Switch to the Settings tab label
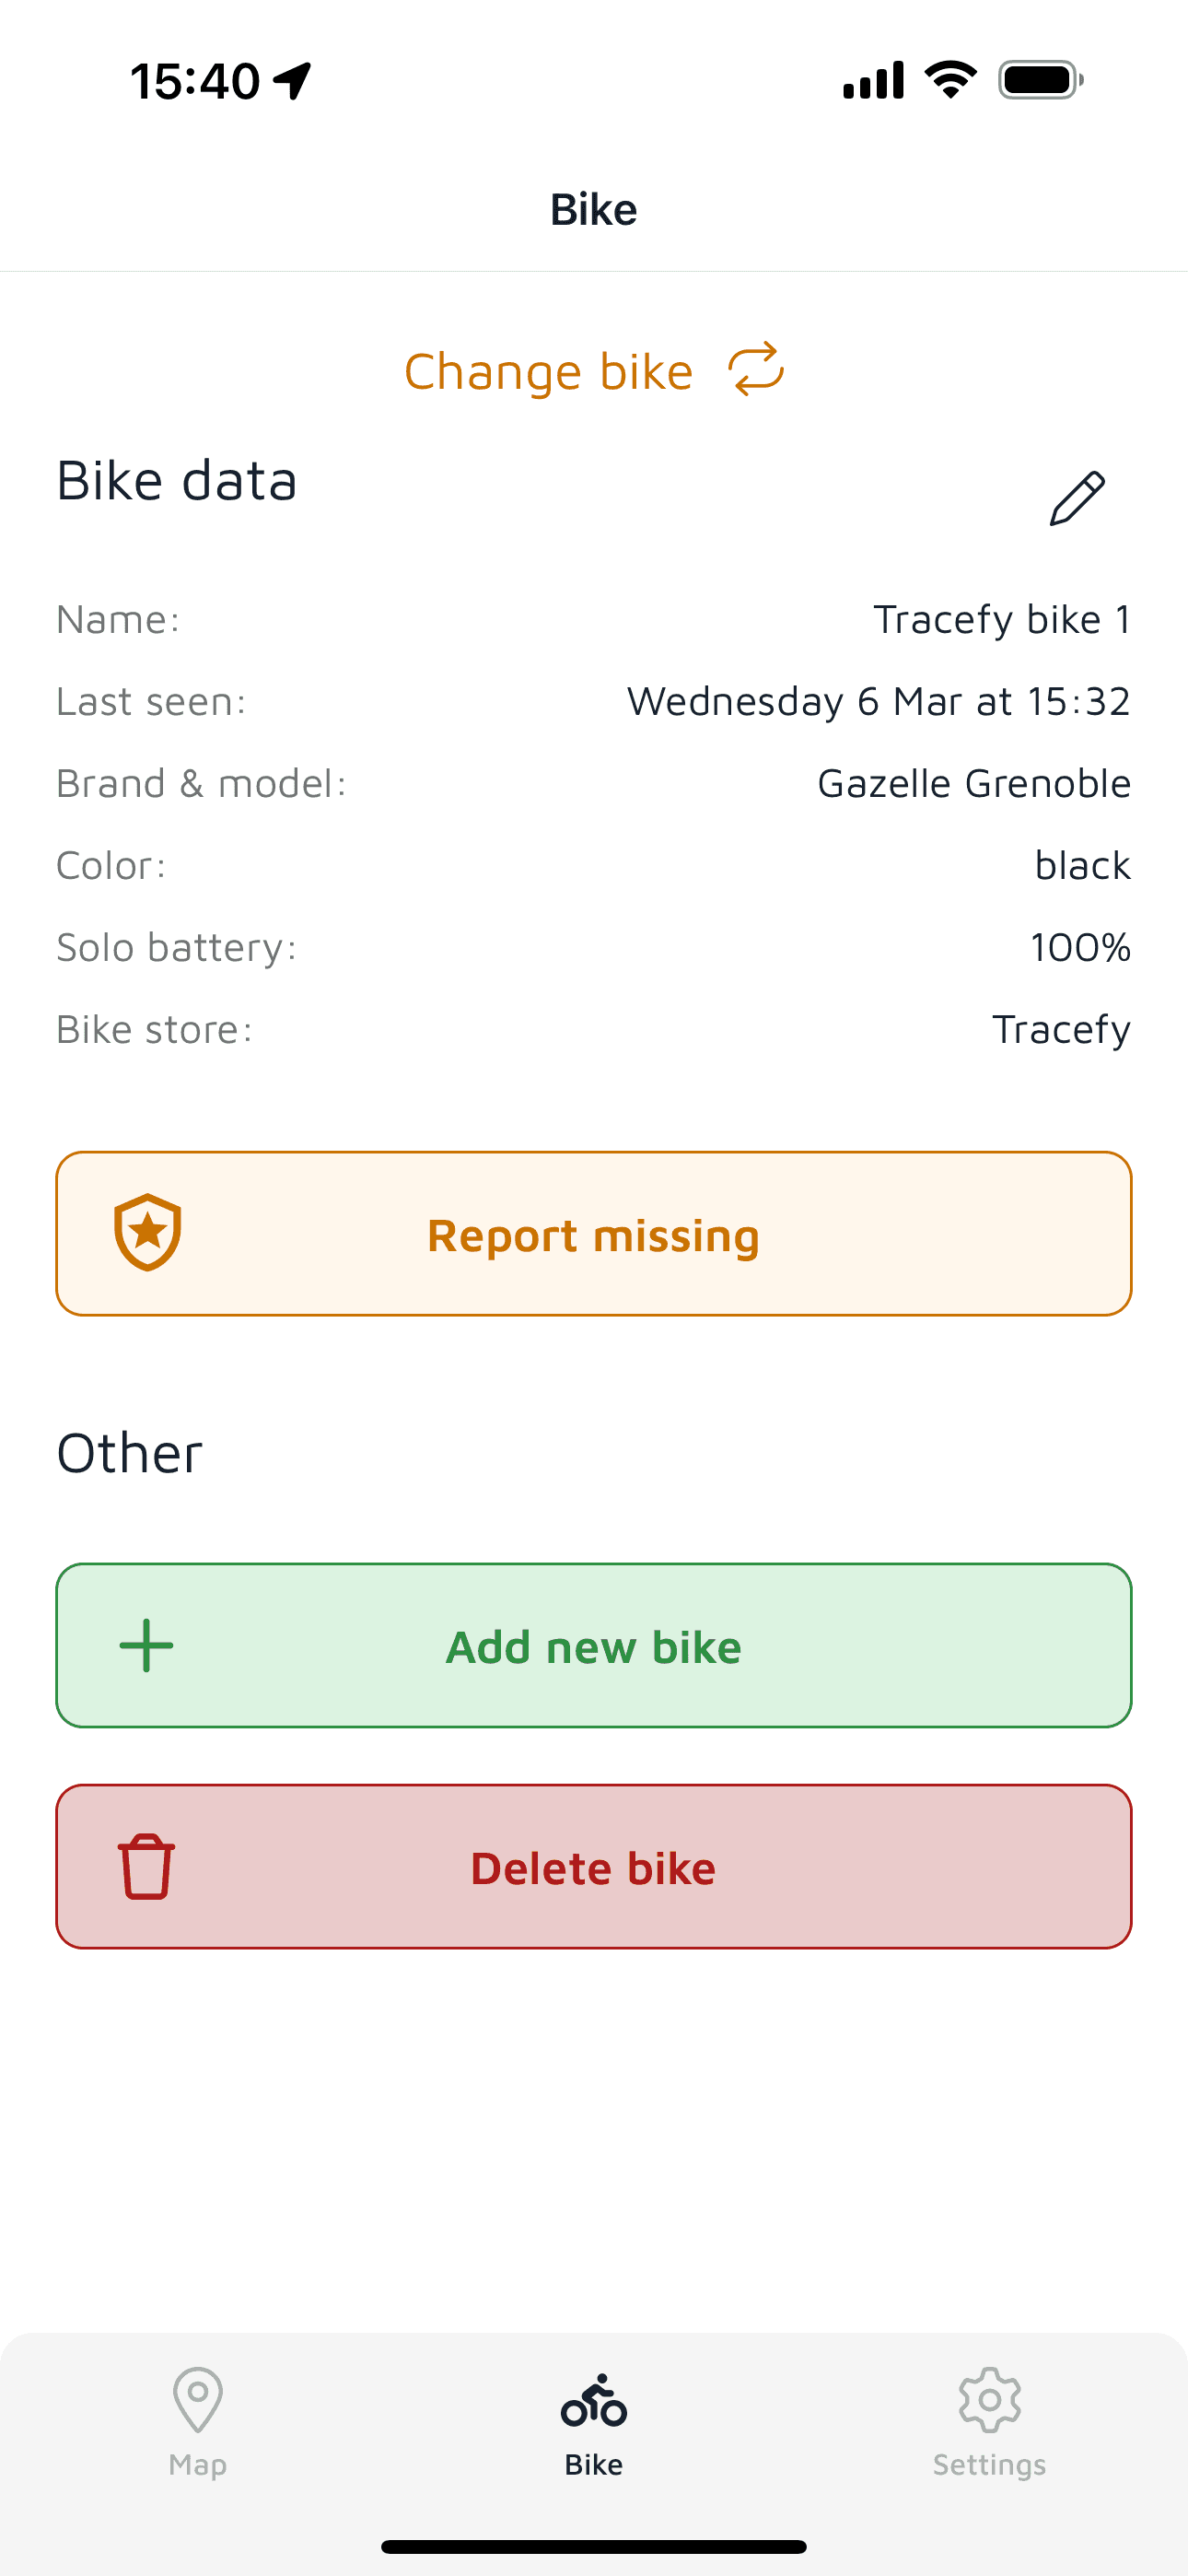 click(x=989, y=2464)
